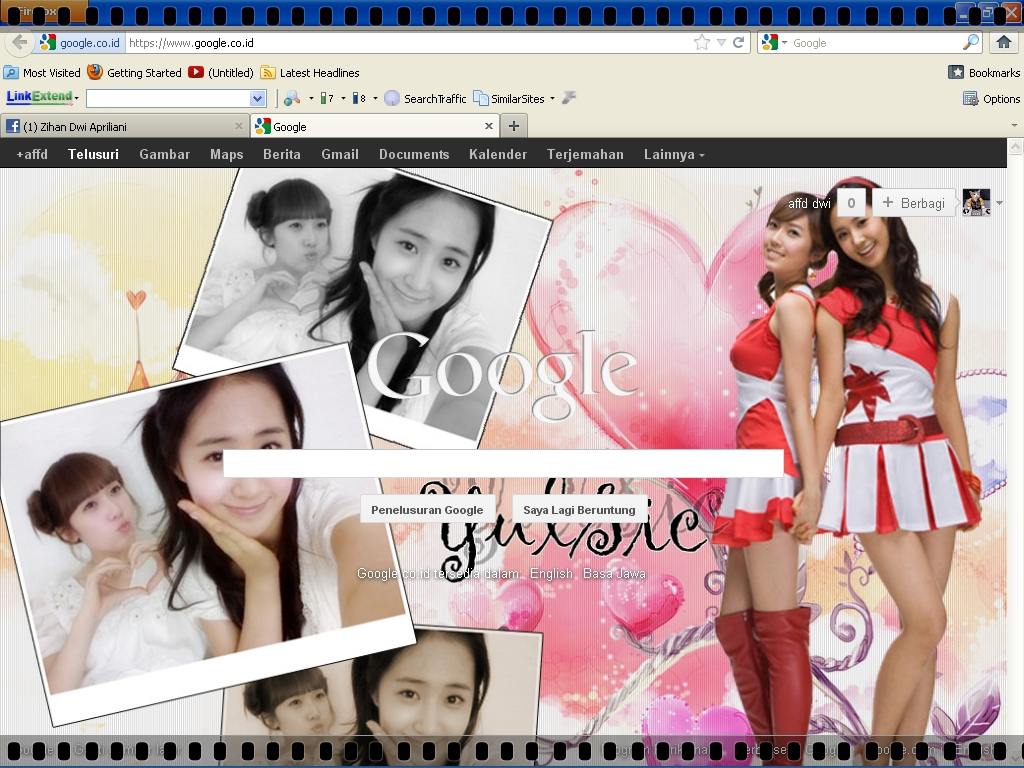Click the browser back arrow button

pos(20,43)
